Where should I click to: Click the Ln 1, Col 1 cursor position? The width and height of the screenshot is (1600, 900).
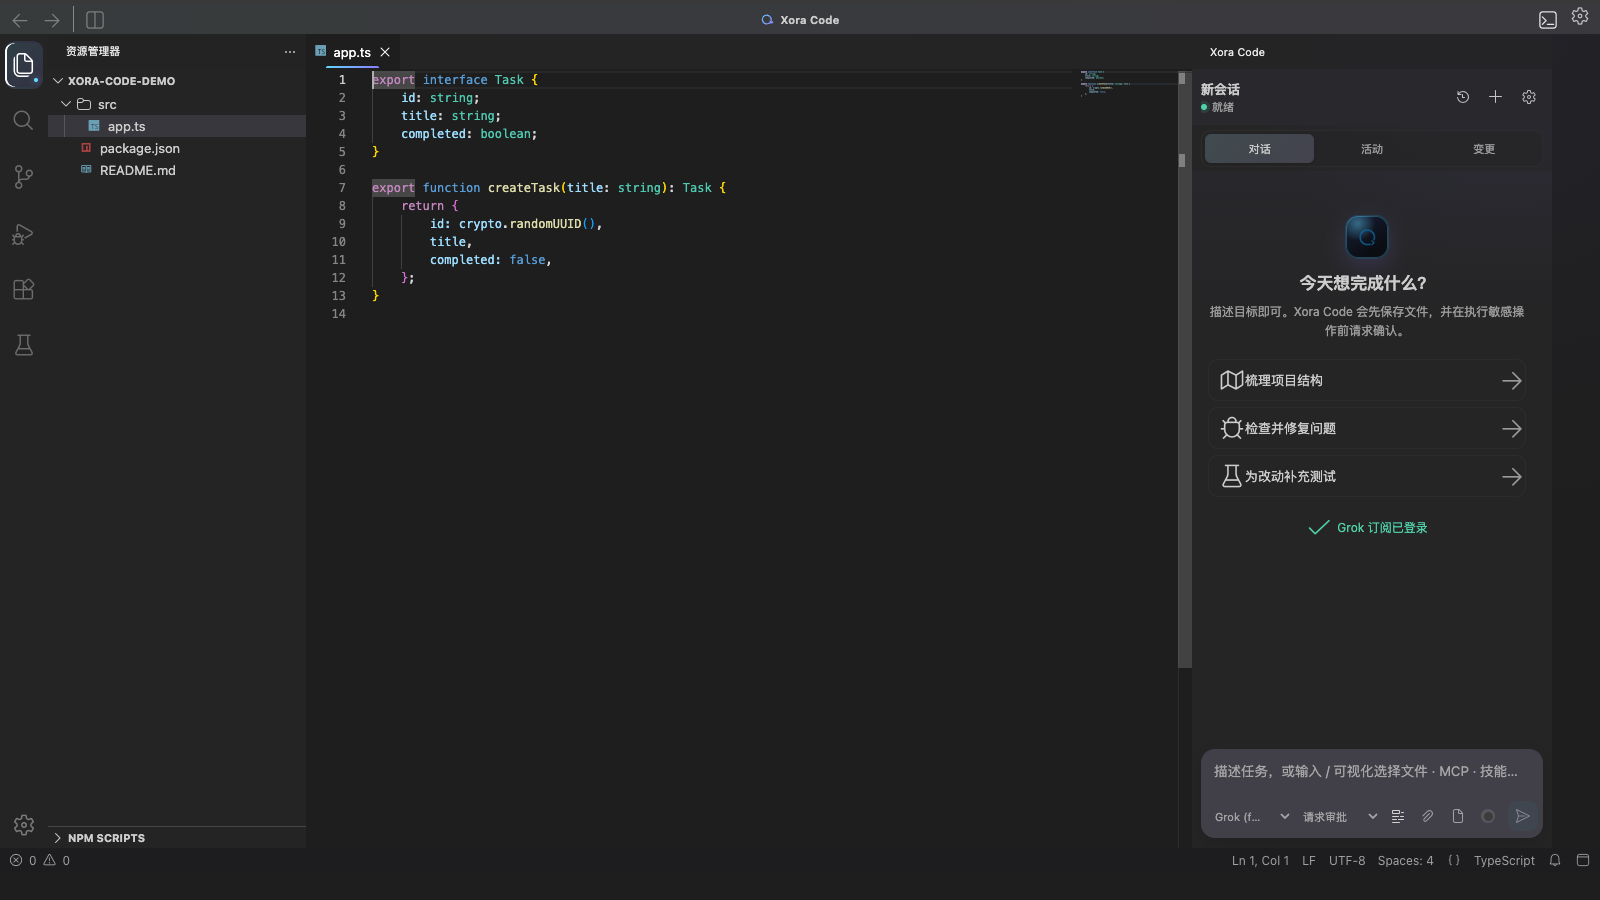click(1260, 861)
